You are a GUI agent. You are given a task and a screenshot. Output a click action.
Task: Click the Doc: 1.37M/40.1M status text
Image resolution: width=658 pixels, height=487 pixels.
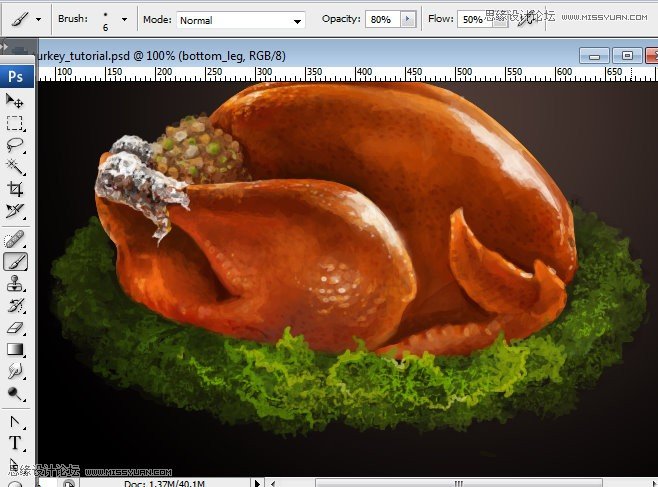click(164, 484)
